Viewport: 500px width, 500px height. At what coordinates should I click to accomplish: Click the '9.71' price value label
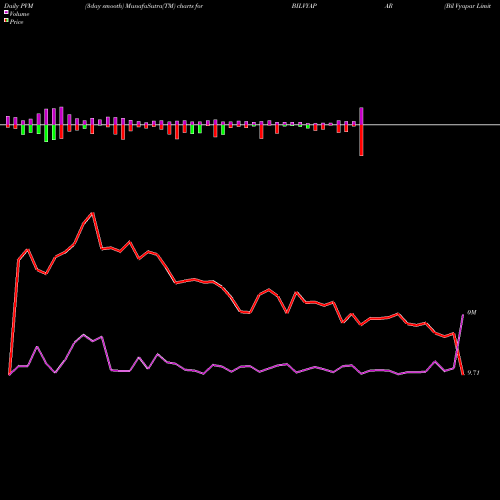[x=473, y=373]
